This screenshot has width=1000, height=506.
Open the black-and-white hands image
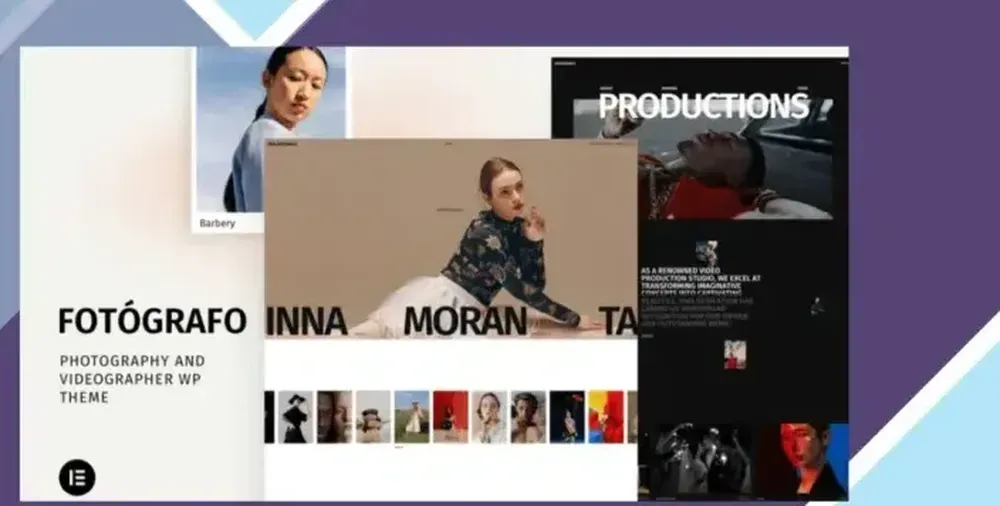tap(695, 461)
